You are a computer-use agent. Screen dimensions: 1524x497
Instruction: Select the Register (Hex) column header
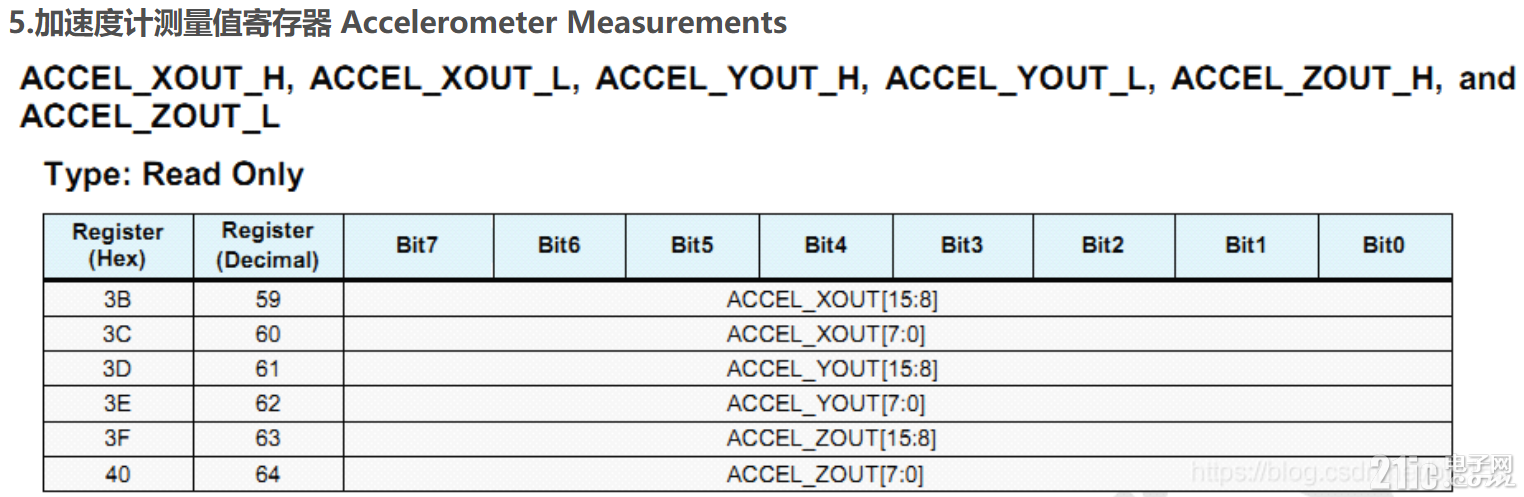[x=118, y=245]
